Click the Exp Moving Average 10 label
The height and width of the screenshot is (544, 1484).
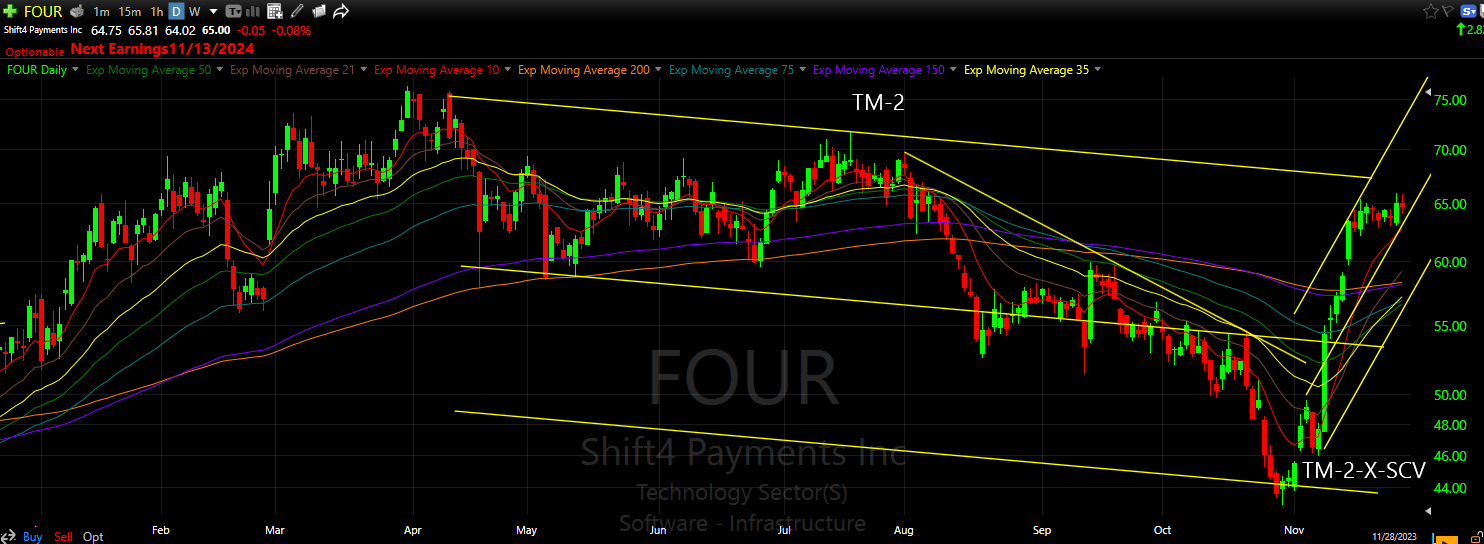click(436, 70)
